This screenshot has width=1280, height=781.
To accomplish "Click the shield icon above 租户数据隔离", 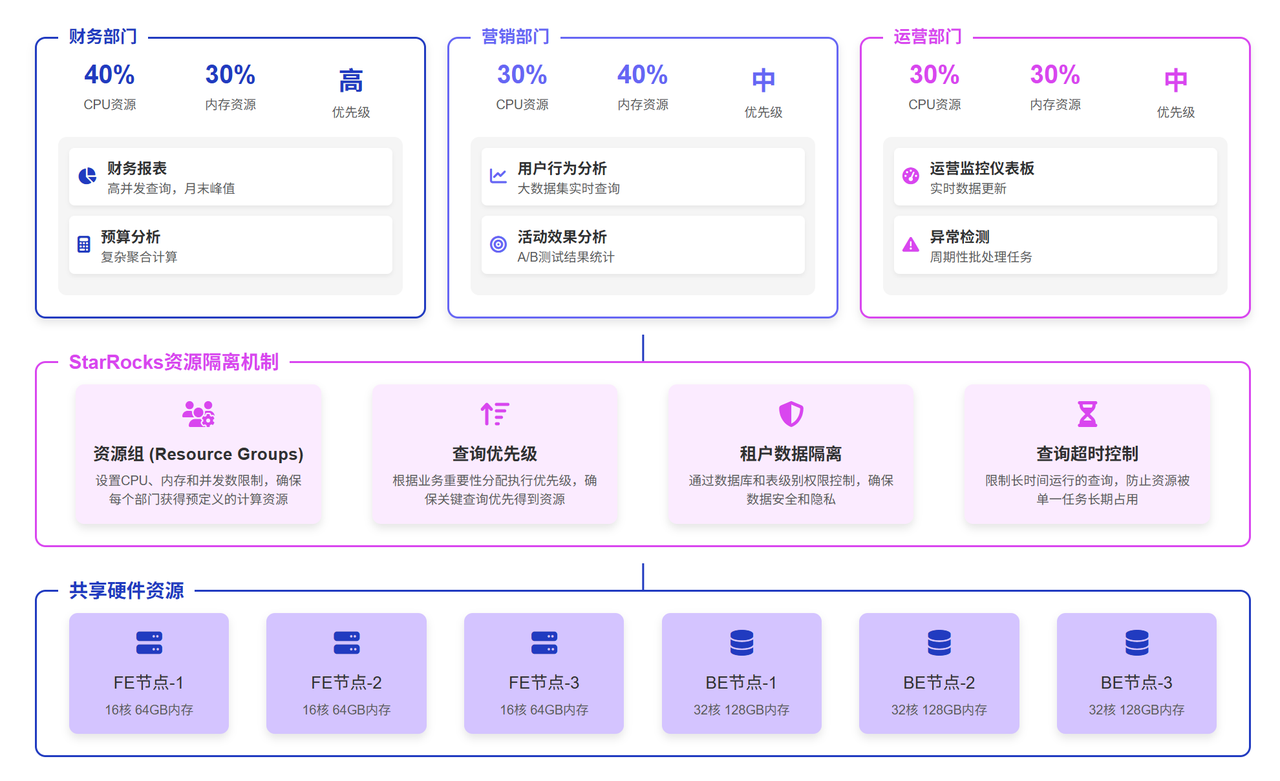I will coord(791,414).
